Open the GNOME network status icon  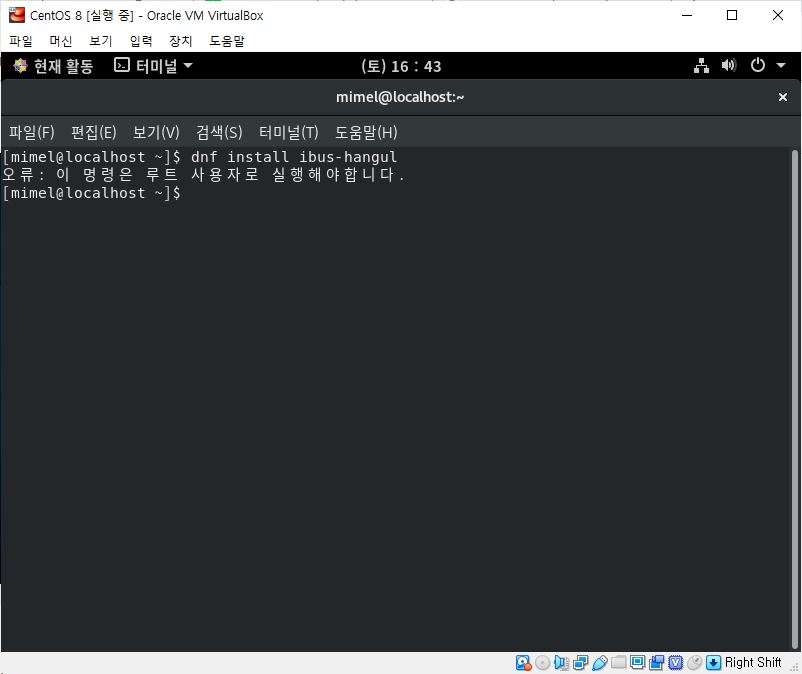701,65
